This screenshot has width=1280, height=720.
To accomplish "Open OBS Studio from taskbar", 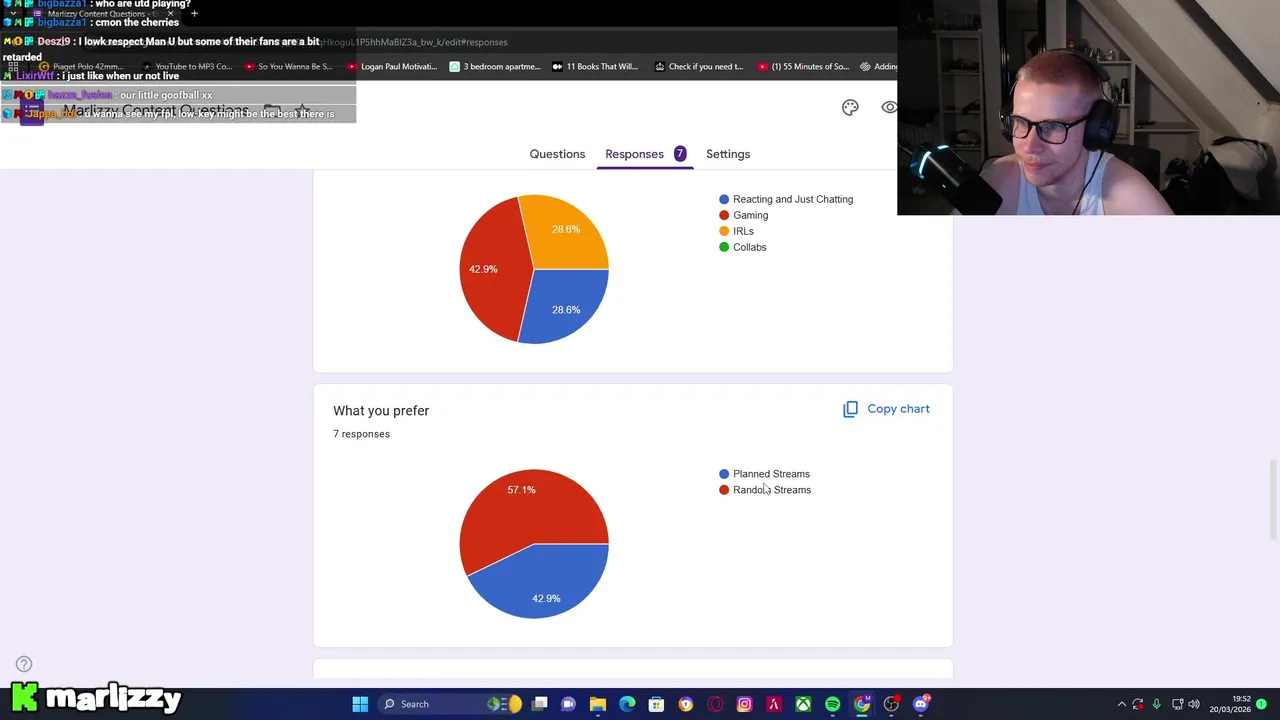I will click(891, 704).
